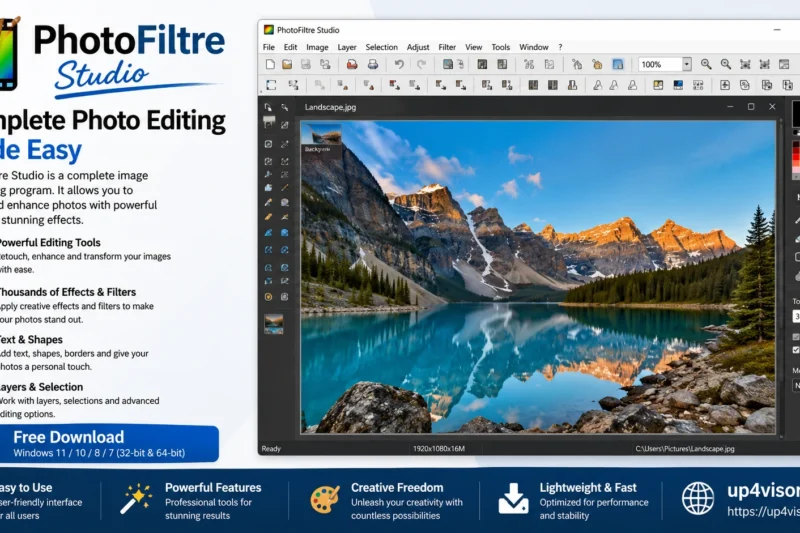
Task: Pick a red shade from color palette
Action: tap(796, 159)
